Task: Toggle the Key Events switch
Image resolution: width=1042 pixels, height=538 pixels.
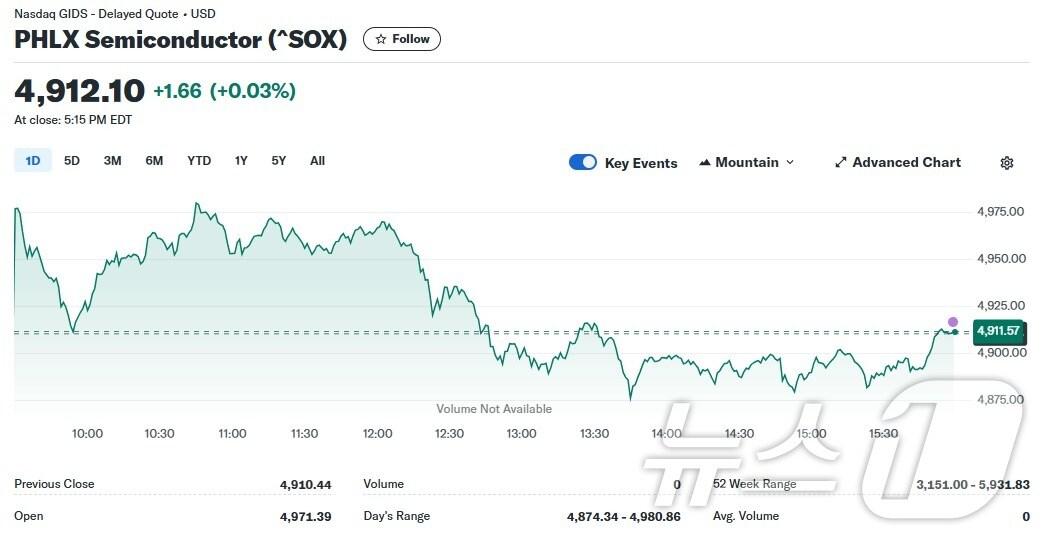Action: (582, 162)
